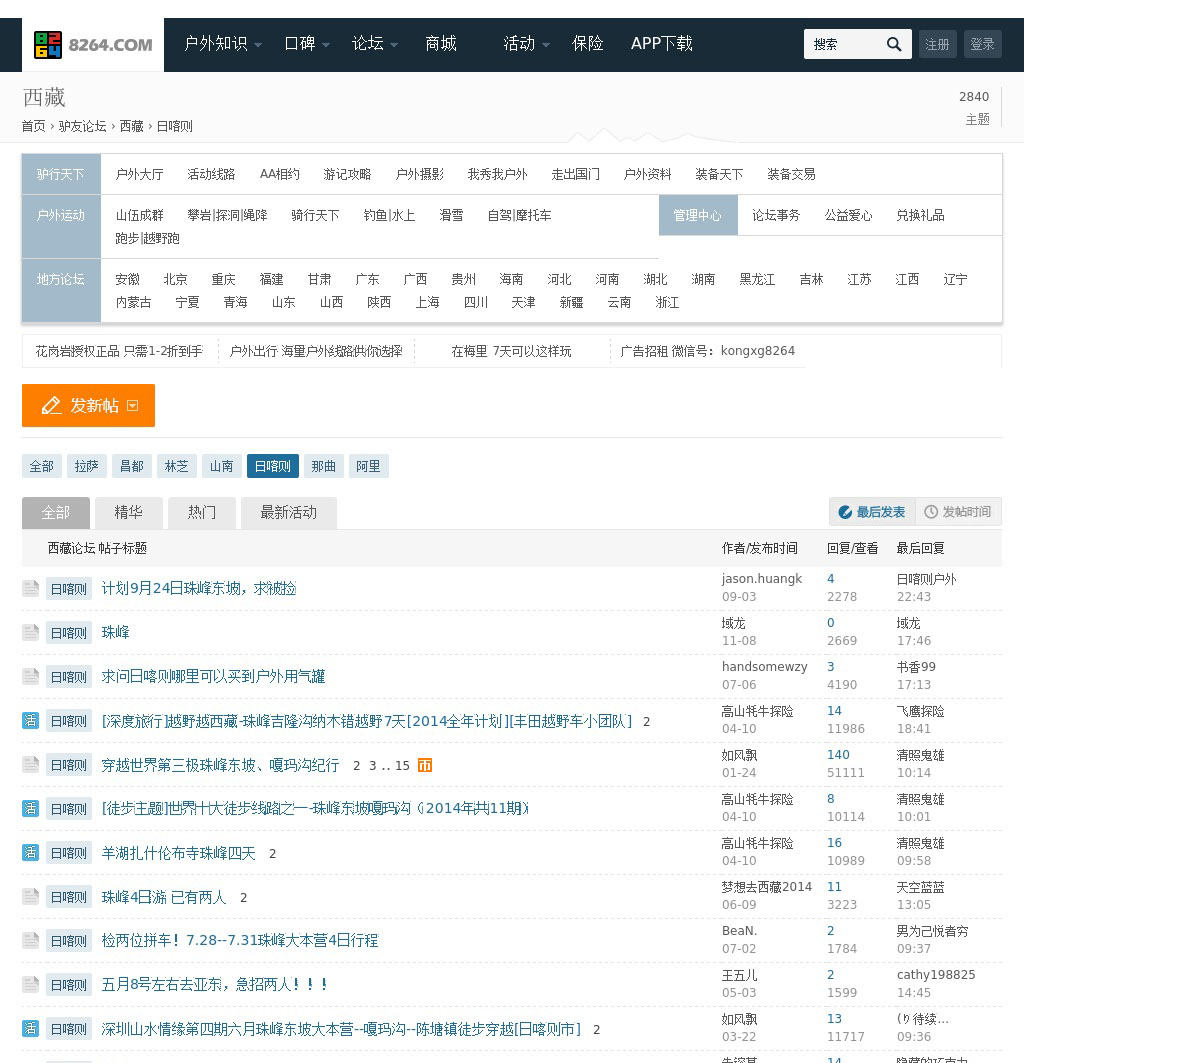Select the 日喀则 region filter
This screenshot has height=1063, width=1200.
click(x=272, y=466)
